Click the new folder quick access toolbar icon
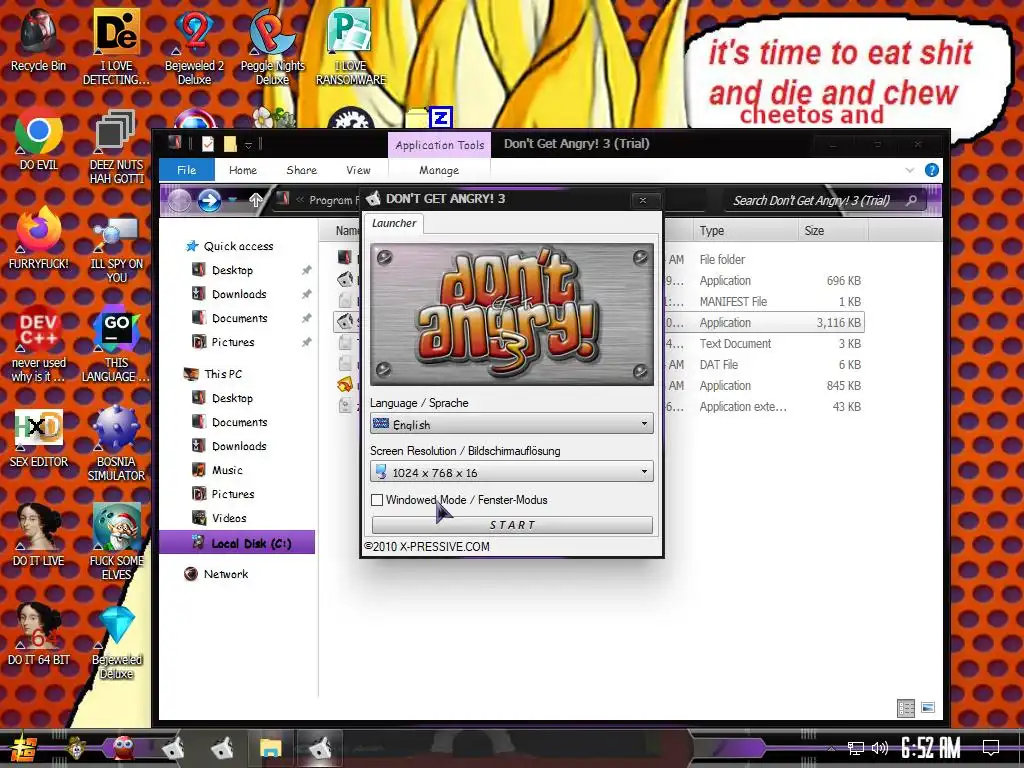This screenshot has height=768, width=1024. pos(230,144)
